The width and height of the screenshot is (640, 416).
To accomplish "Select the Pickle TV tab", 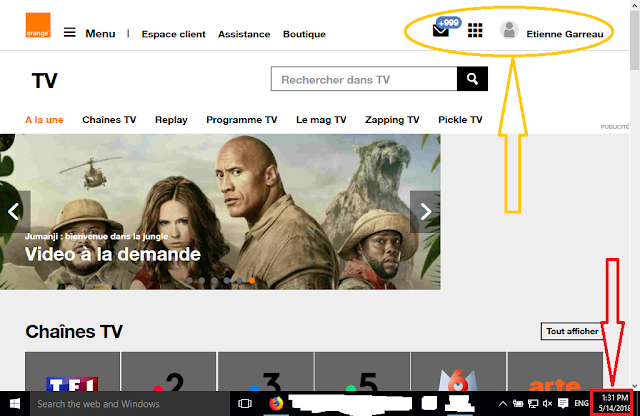I will click(460, 120).
